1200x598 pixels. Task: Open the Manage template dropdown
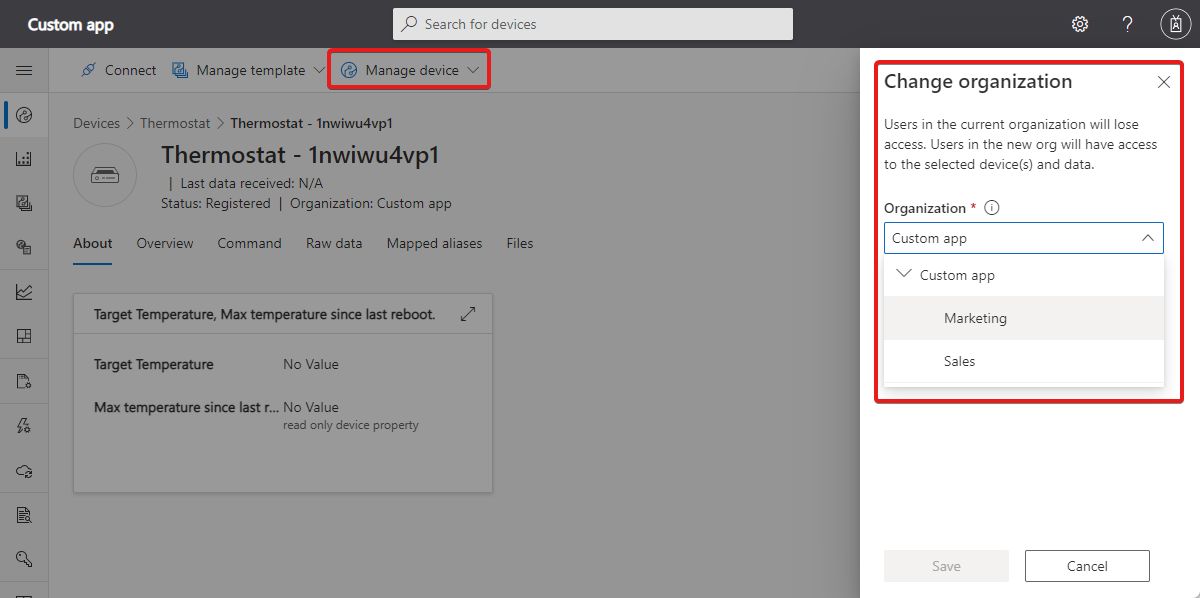pos(248,70)
